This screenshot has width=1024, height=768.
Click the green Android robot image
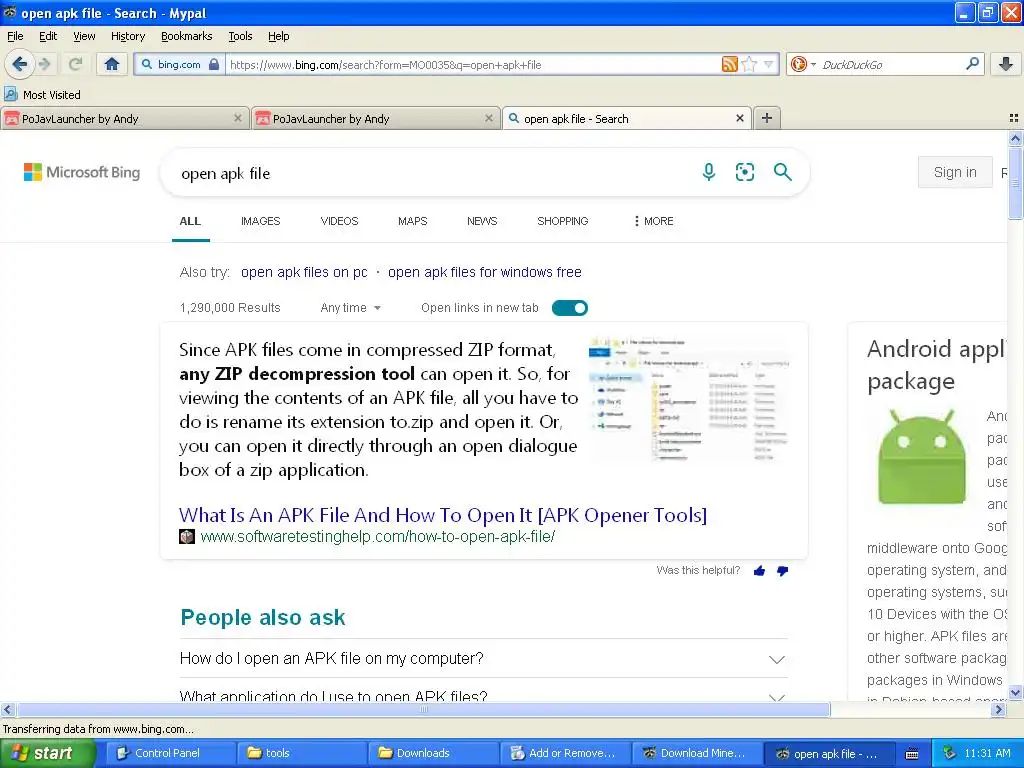click(x=921, y=456)
